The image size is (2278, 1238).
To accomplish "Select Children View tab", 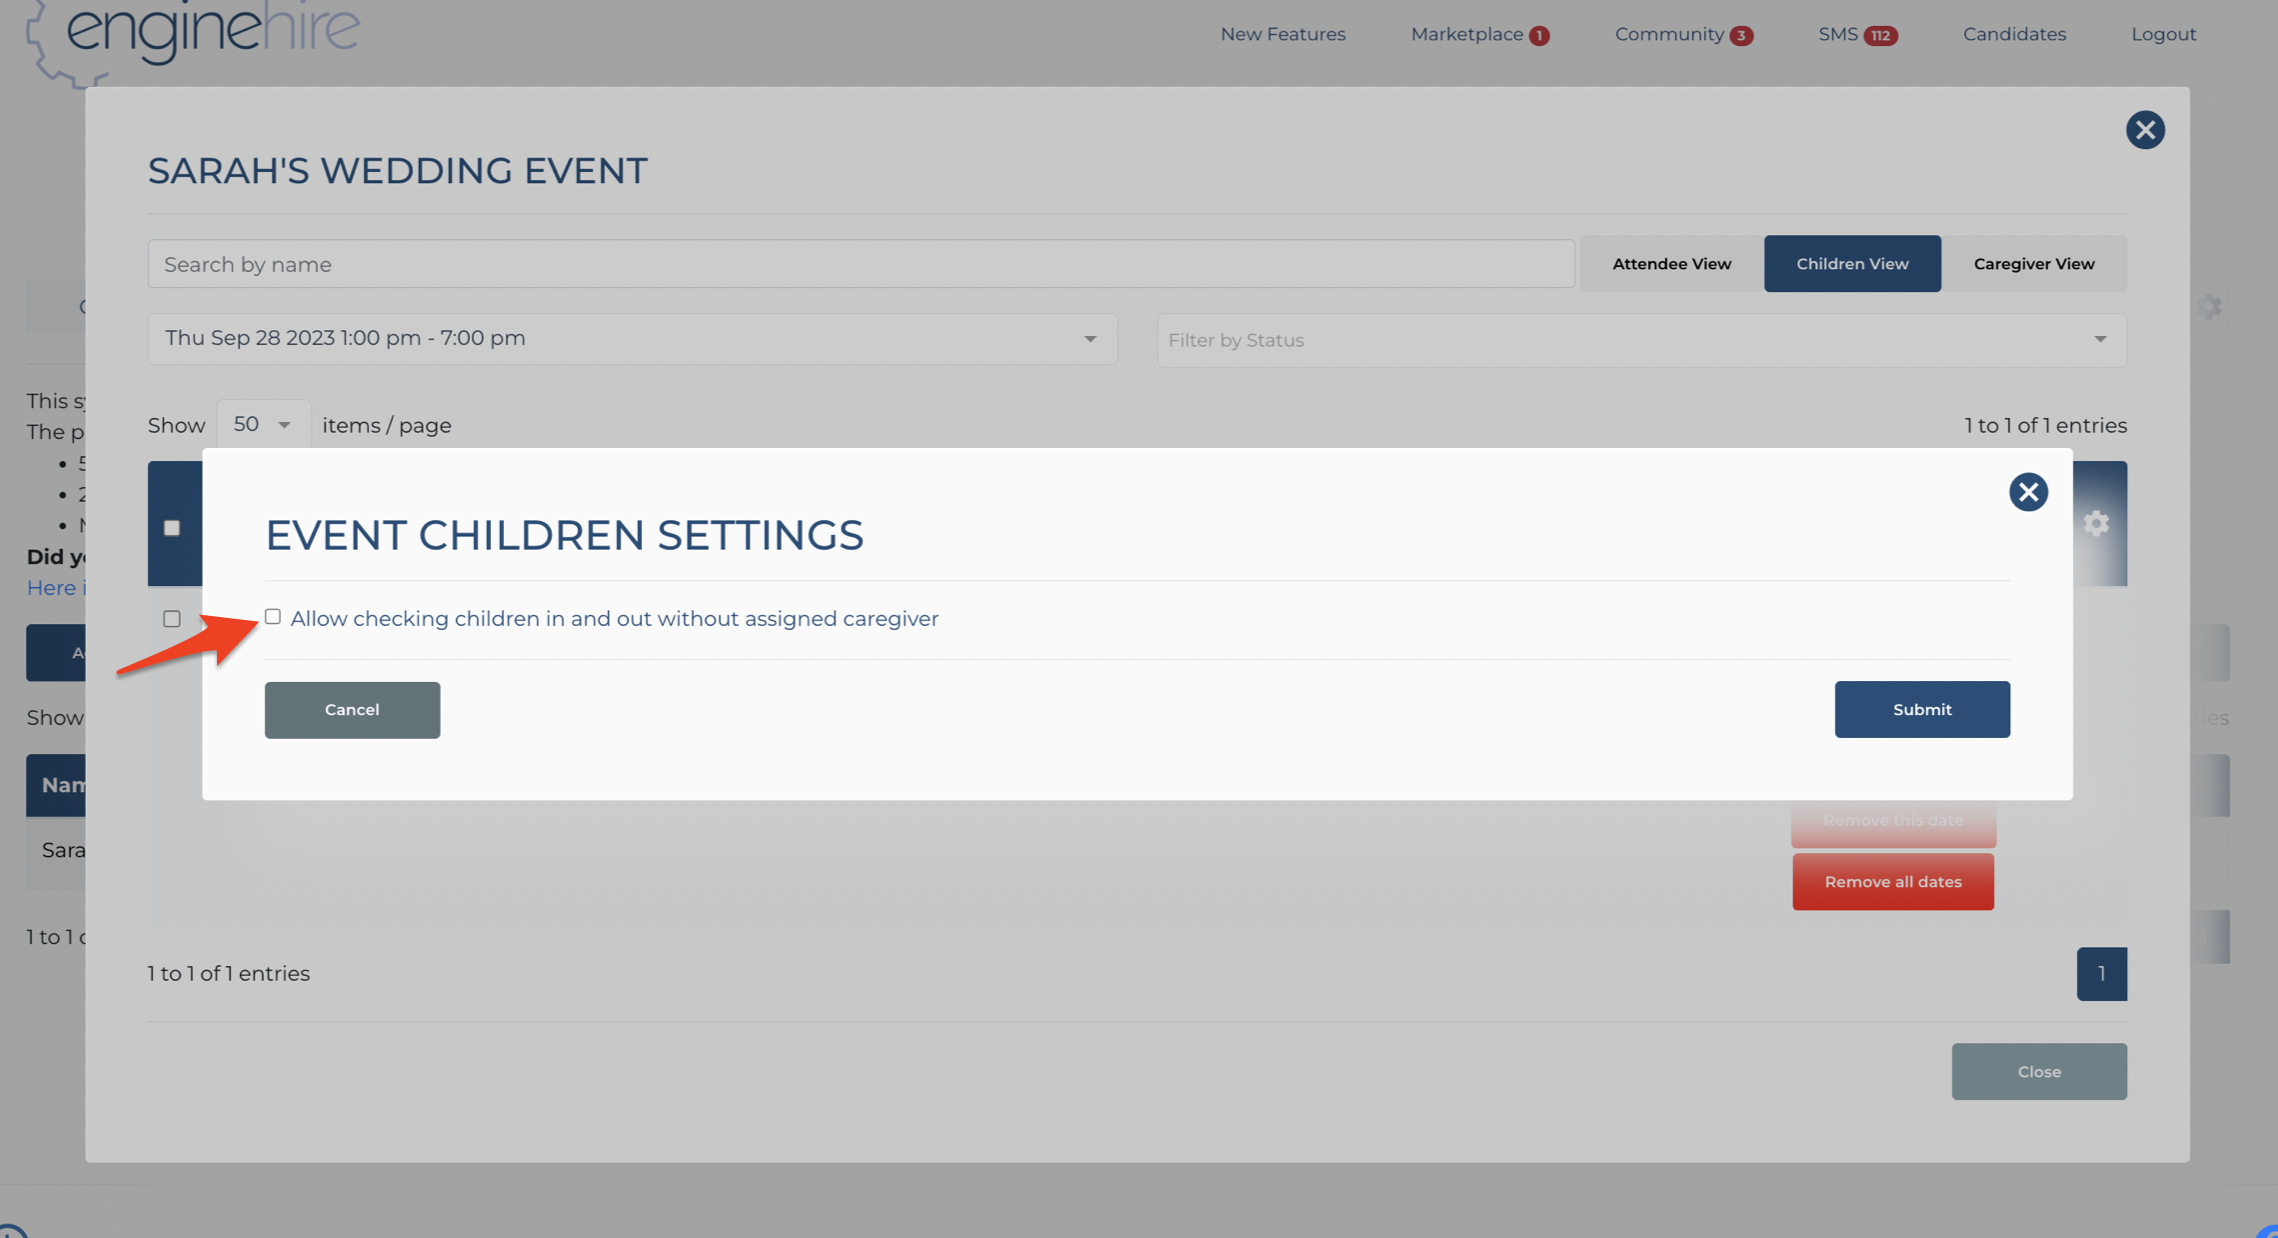I will tap(1852, 264).
